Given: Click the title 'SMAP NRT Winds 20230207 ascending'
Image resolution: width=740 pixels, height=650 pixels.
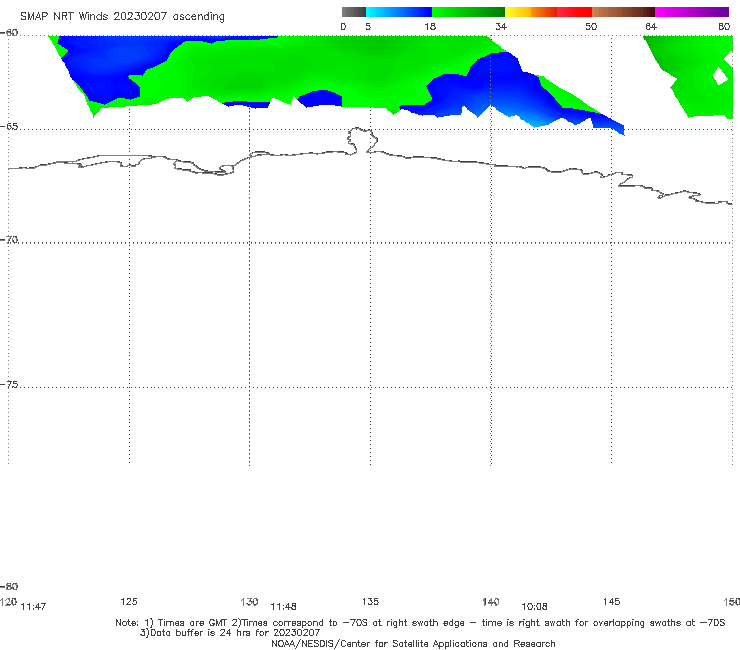Looking at the screenshot, I should point(122,16).
